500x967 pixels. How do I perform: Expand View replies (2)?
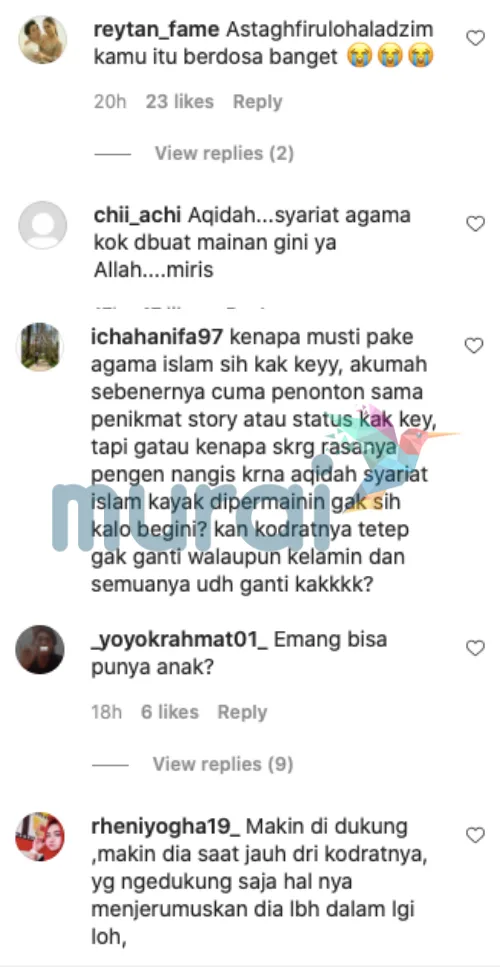pos(224,153)
